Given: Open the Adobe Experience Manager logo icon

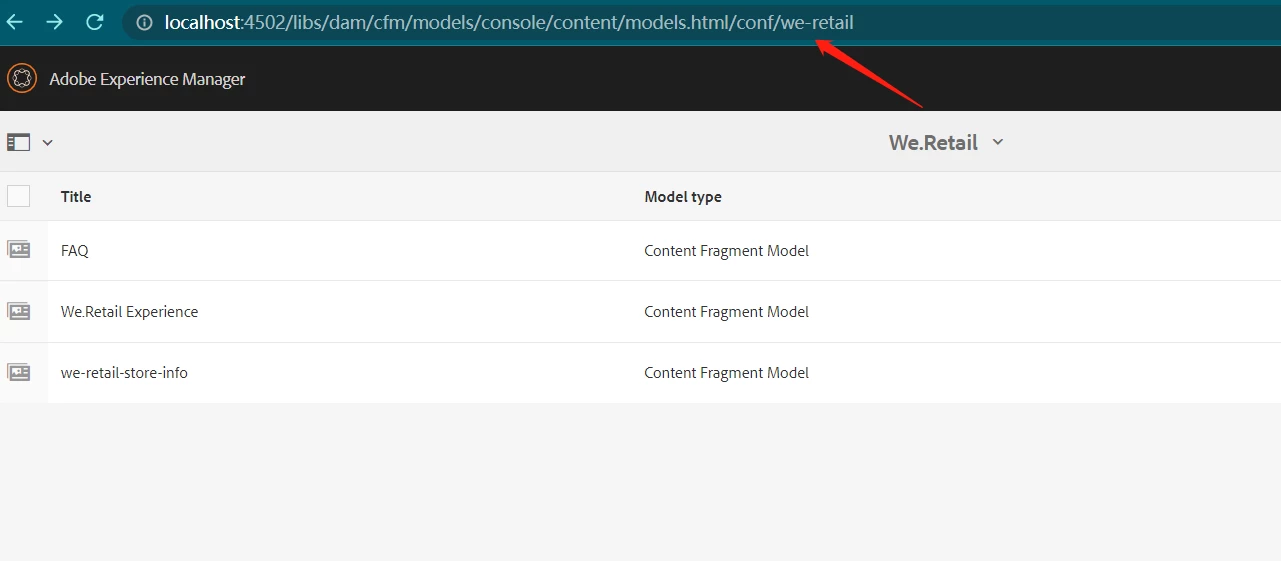Looking at the screenshot, I should click(22, 79).
